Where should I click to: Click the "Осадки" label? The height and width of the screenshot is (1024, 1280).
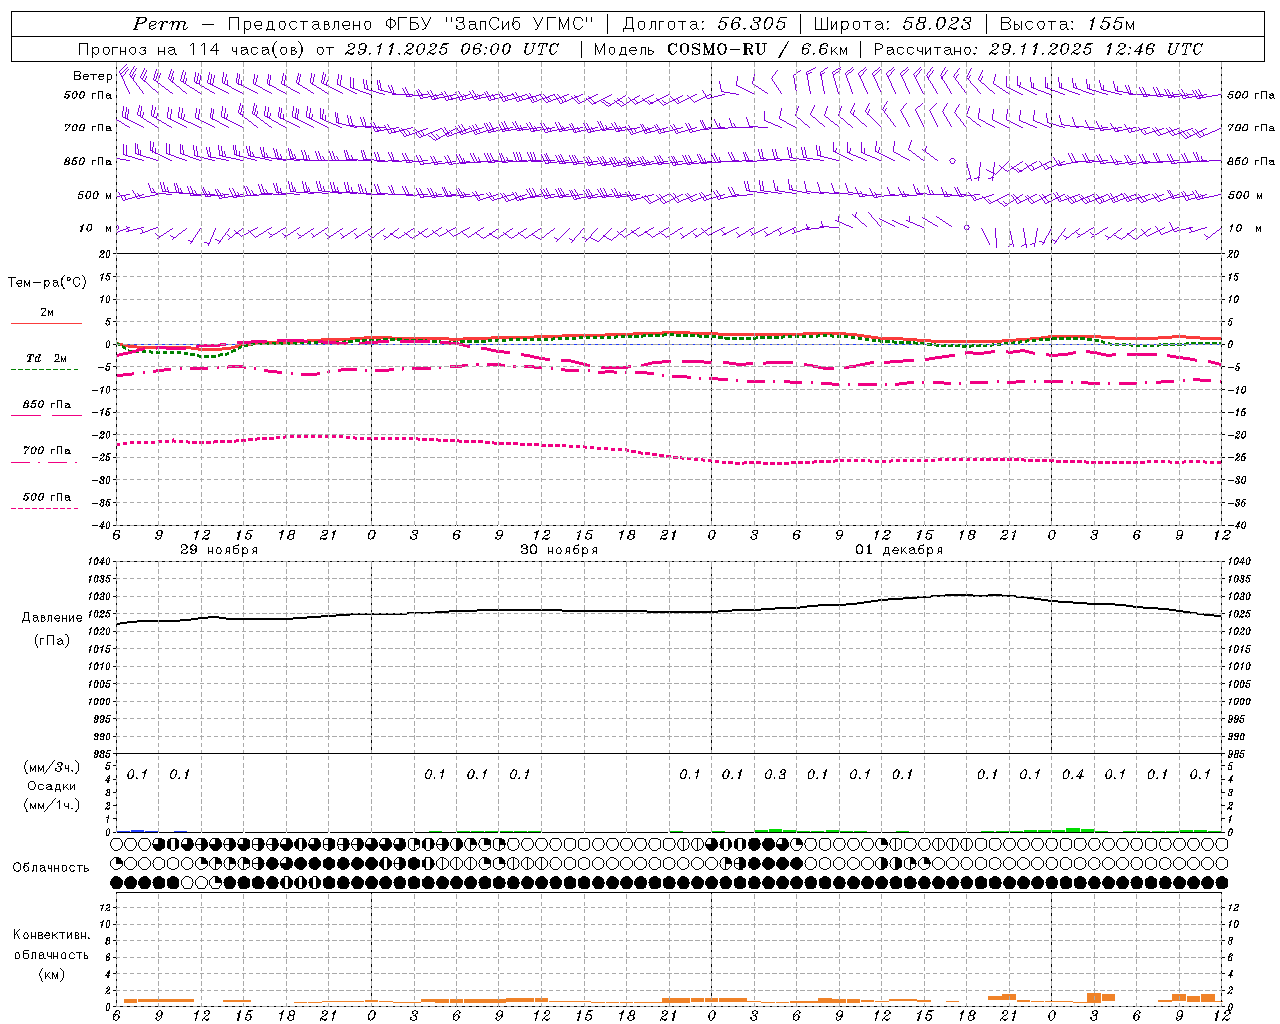(x=52, y=787)
